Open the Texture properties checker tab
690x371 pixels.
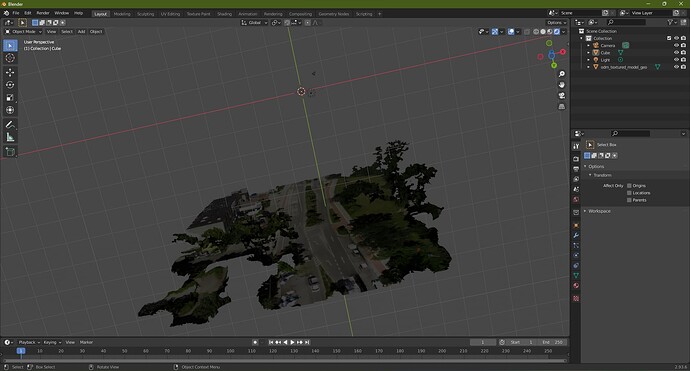click(576, 298)
